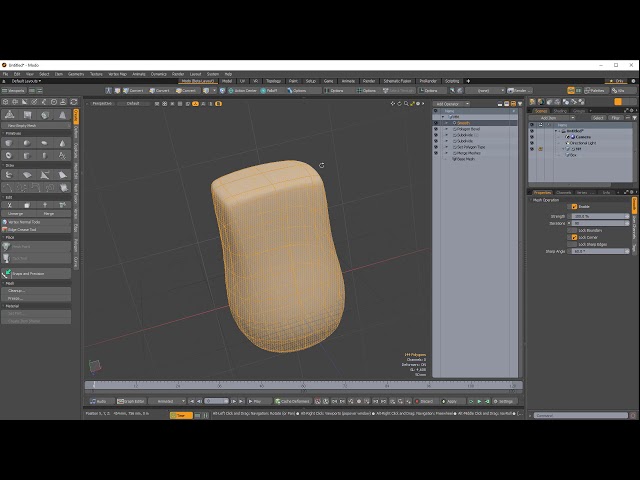Open the Perspective view type dropdown

[102, 104]
